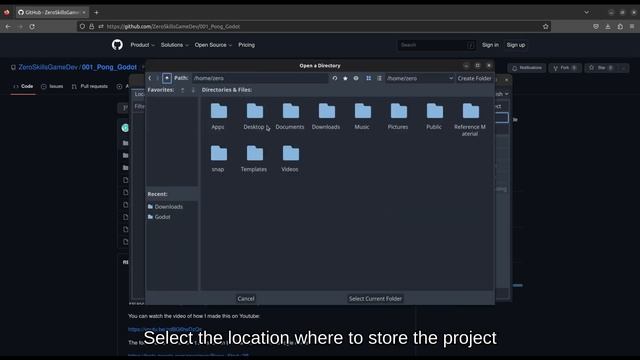Select the Videos folder

(290, 159)
